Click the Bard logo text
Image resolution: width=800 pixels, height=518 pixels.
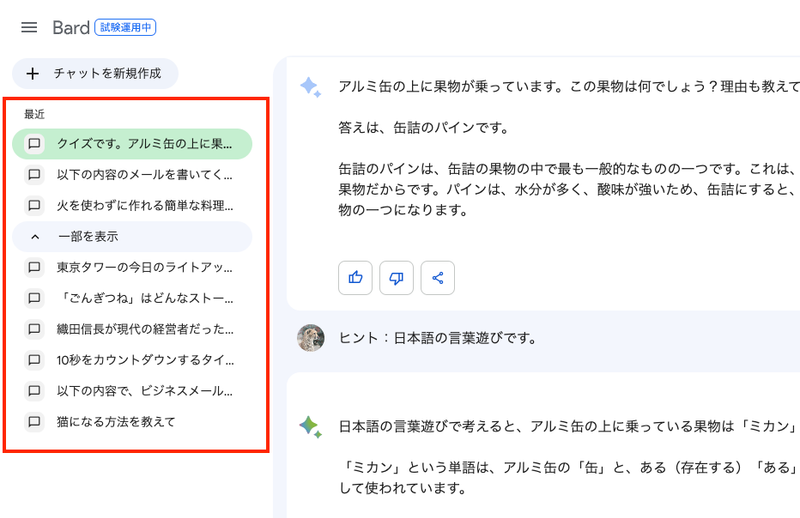71,28
